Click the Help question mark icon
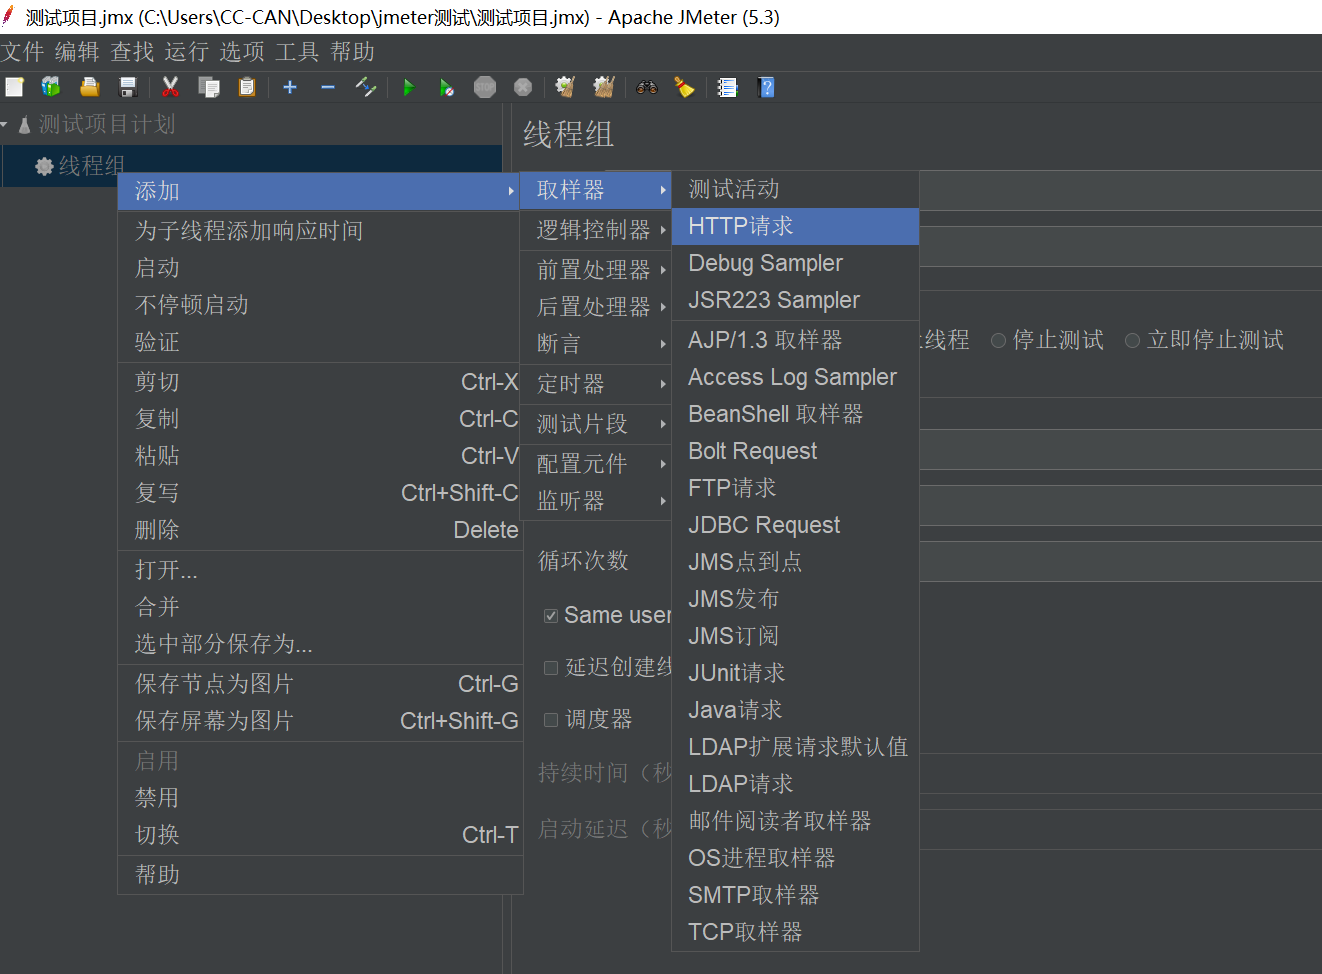1322x974 pixels. point(766,87)
